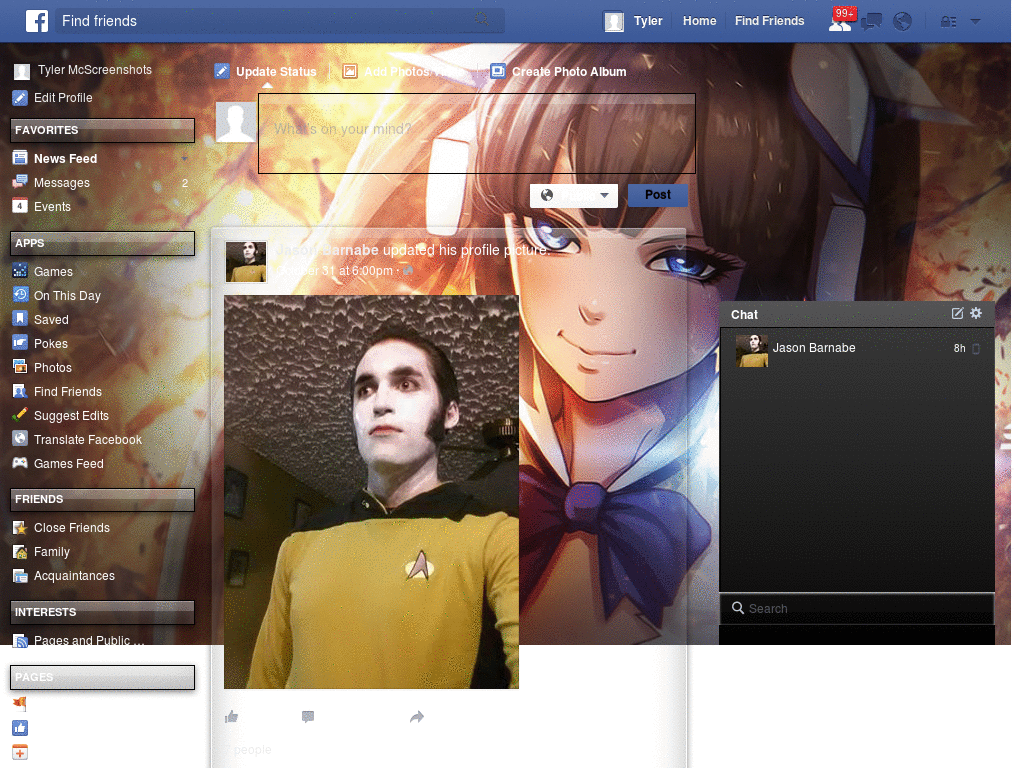Open chat with Jason Barnabe
Image resolution: width=1024 pixels, height=768 pixels.
pos(857,349)
